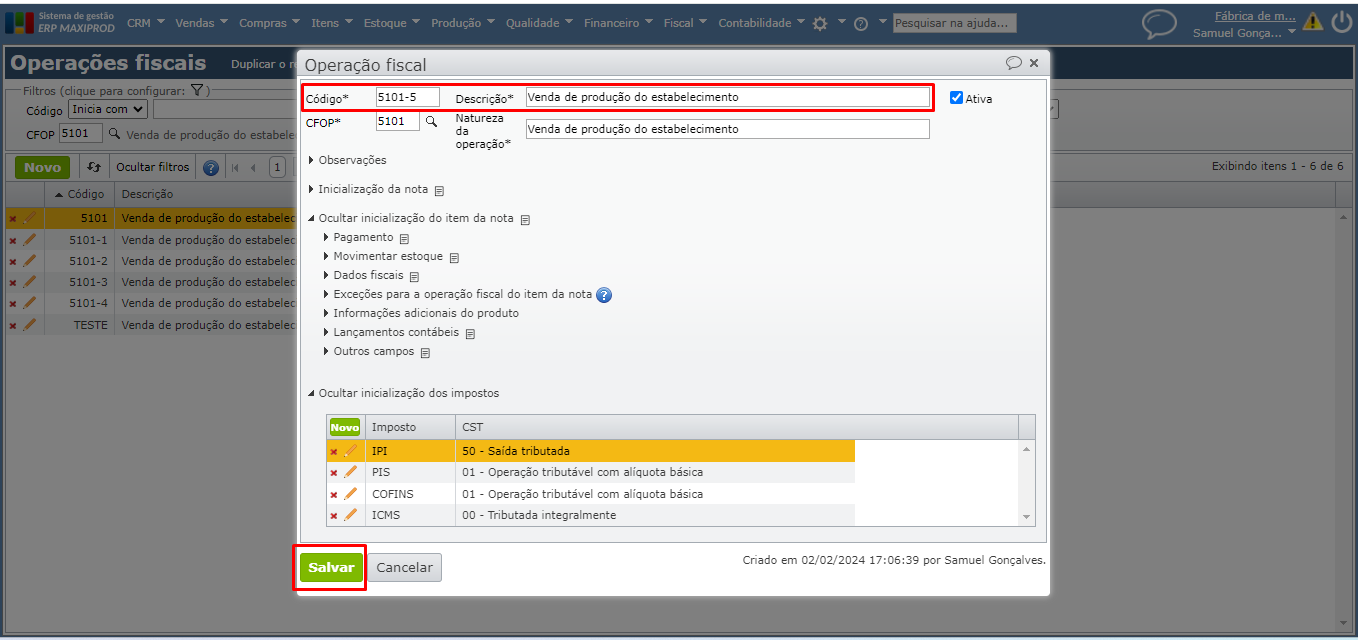Image resolution: width=1358 pixels, height=640 pixels.
Task: Click notes icon beside Movimentar estoque
Action: point(453,258)
